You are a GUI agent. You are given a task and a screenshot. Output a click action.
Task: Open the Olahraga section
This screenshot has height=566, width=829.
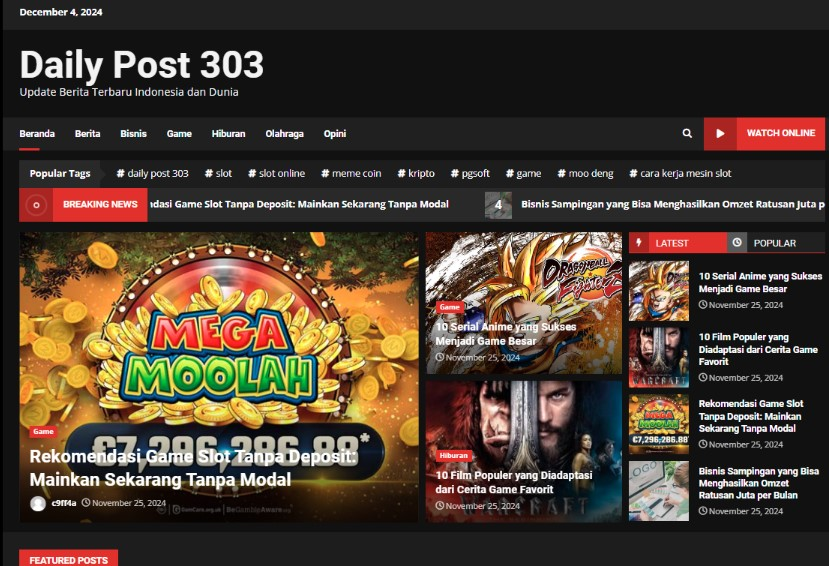coord(284,134)
